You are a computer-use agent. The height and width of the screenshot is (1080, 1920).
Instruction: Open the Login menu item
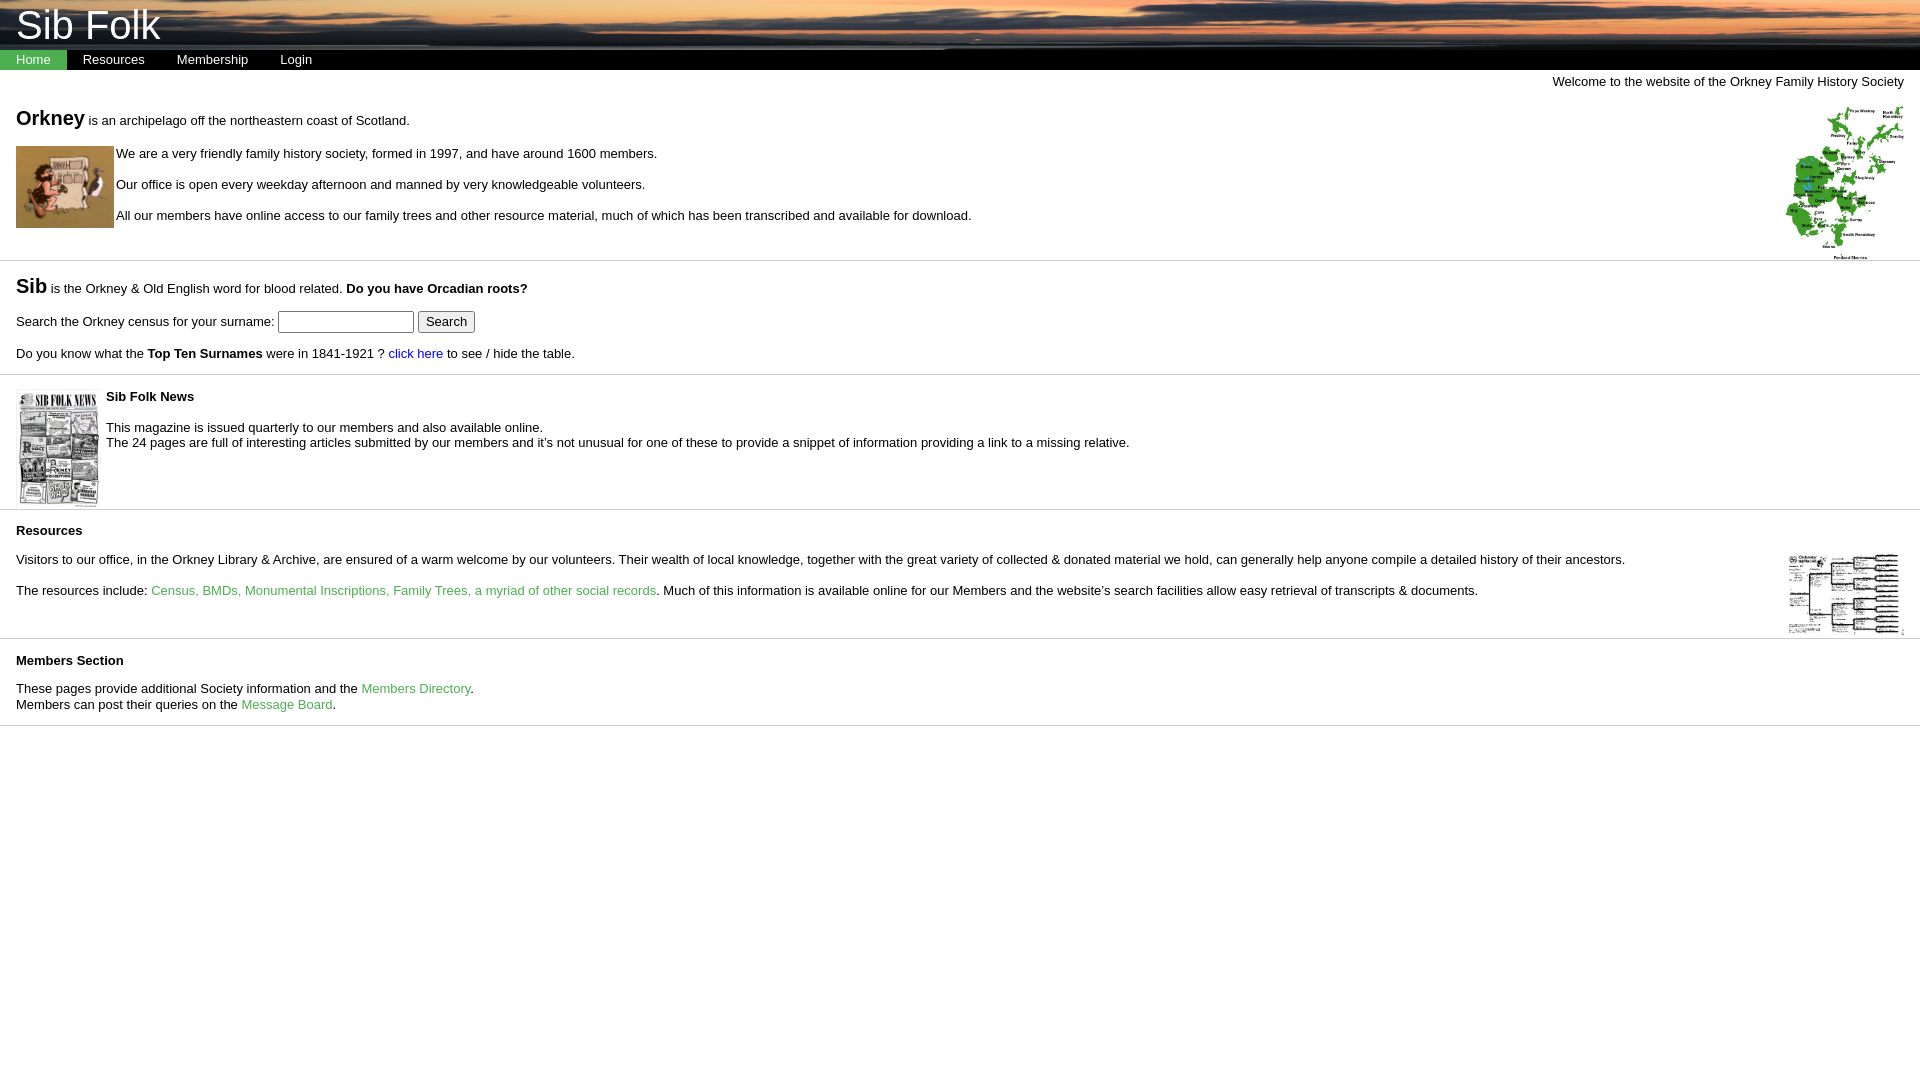[296, 60]
